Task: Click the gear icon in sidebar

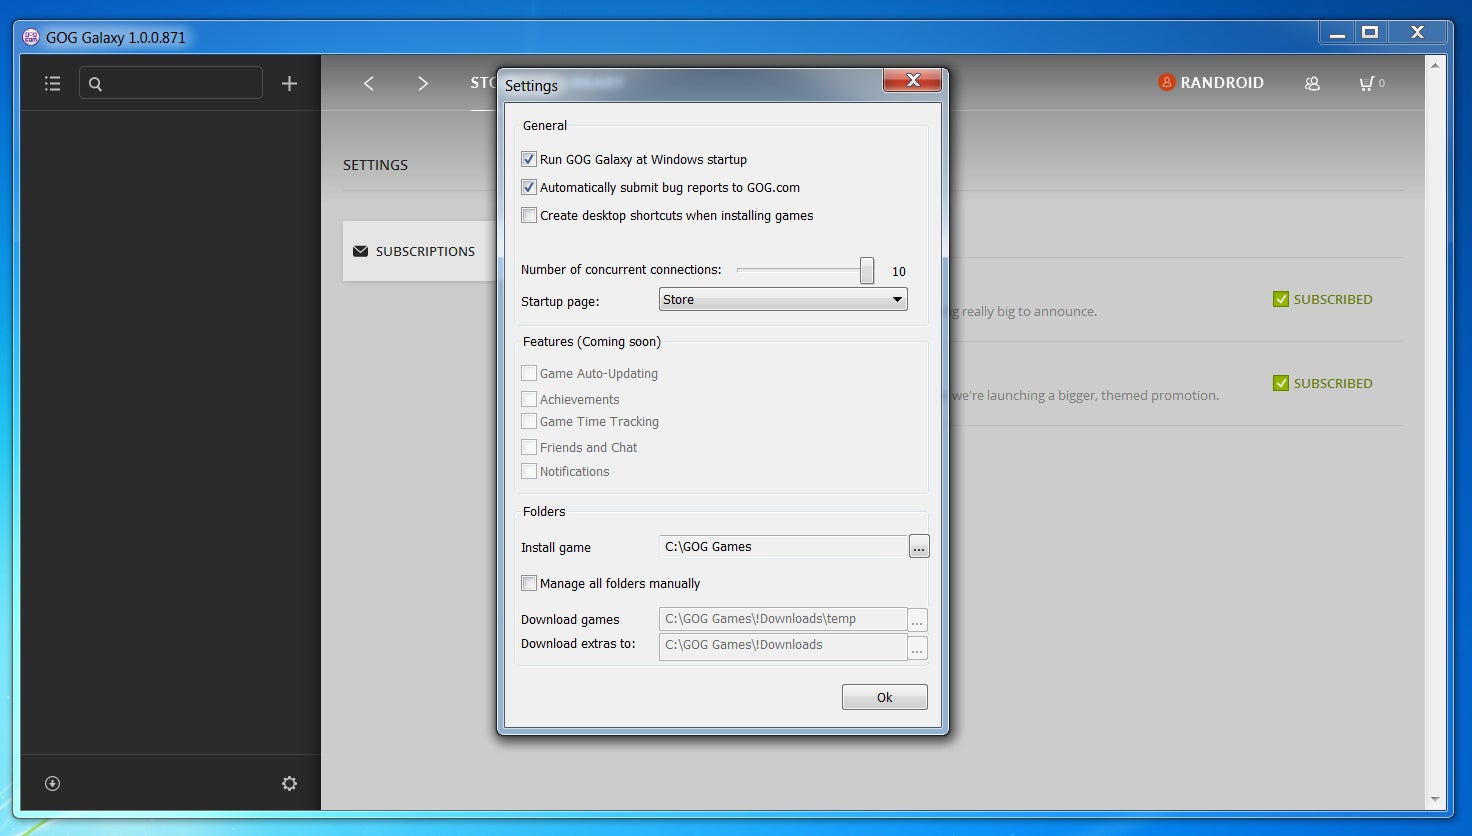Action: pyautogui.click(x=289, y=783)
